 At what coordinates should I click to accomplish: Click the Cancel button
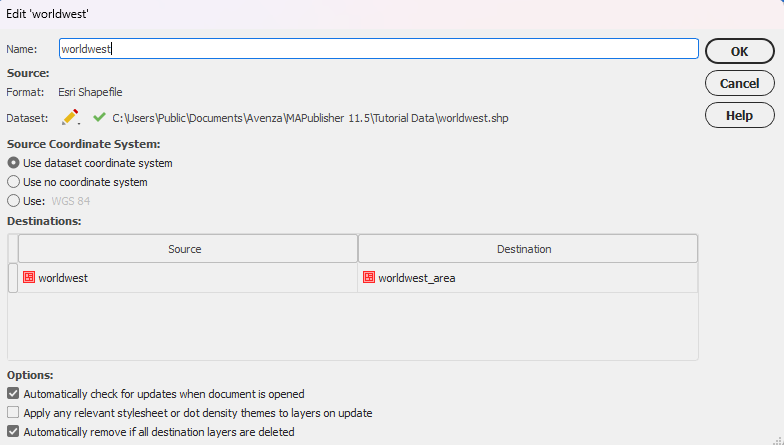[x=740, y=83]
